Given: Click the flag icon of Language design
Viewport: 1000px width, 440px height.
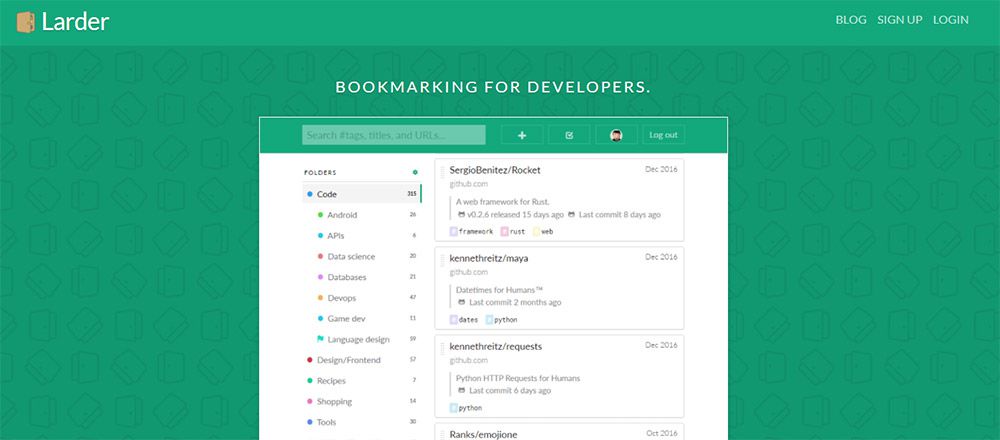Looking at the screenshot, I should coord(320,339).
